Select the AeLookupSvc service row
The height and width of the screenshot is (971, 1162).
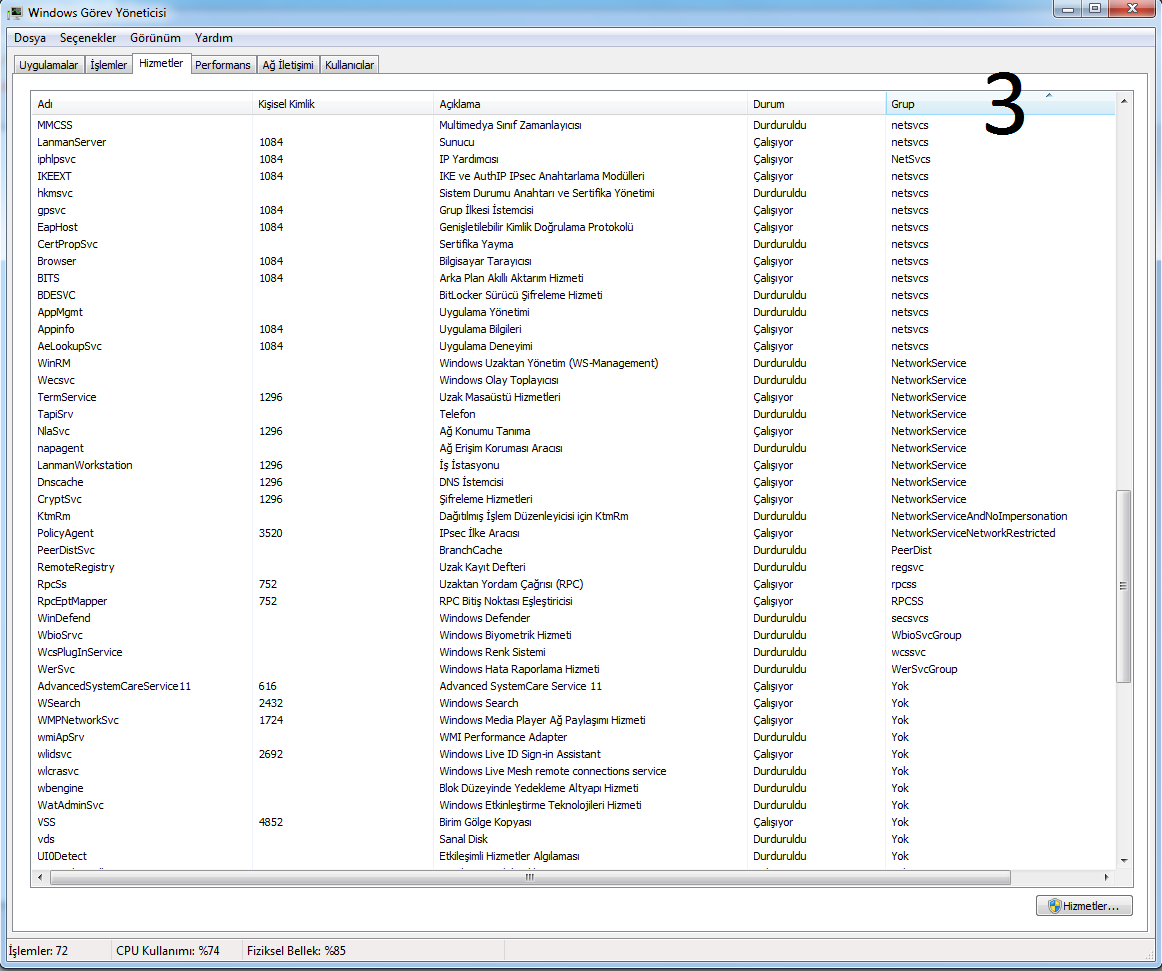coord(573,347)
